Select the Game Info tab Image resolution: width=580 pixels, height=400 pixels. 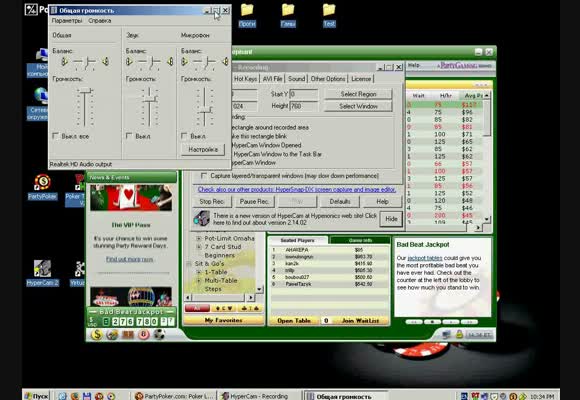pos(360,240)
